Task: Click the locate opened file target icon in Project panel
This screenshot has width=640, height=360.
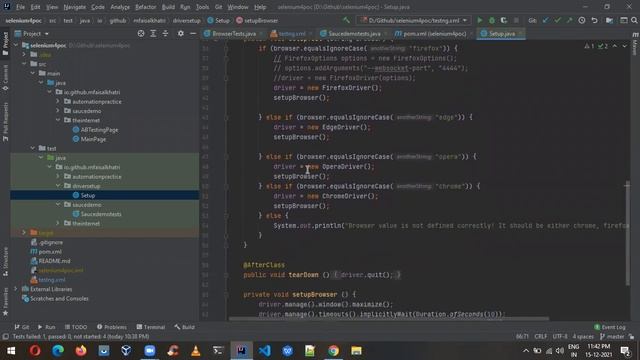Action: click(x=141, y=33)
